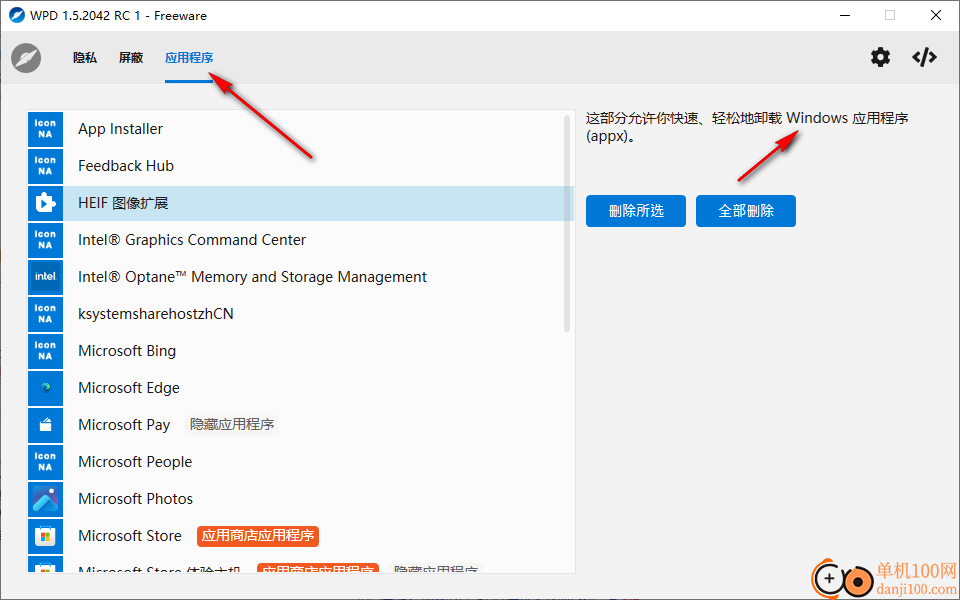Click the 全部删除 button
The height and width of the screenshot is (600, 960).
tap(746, 211)
